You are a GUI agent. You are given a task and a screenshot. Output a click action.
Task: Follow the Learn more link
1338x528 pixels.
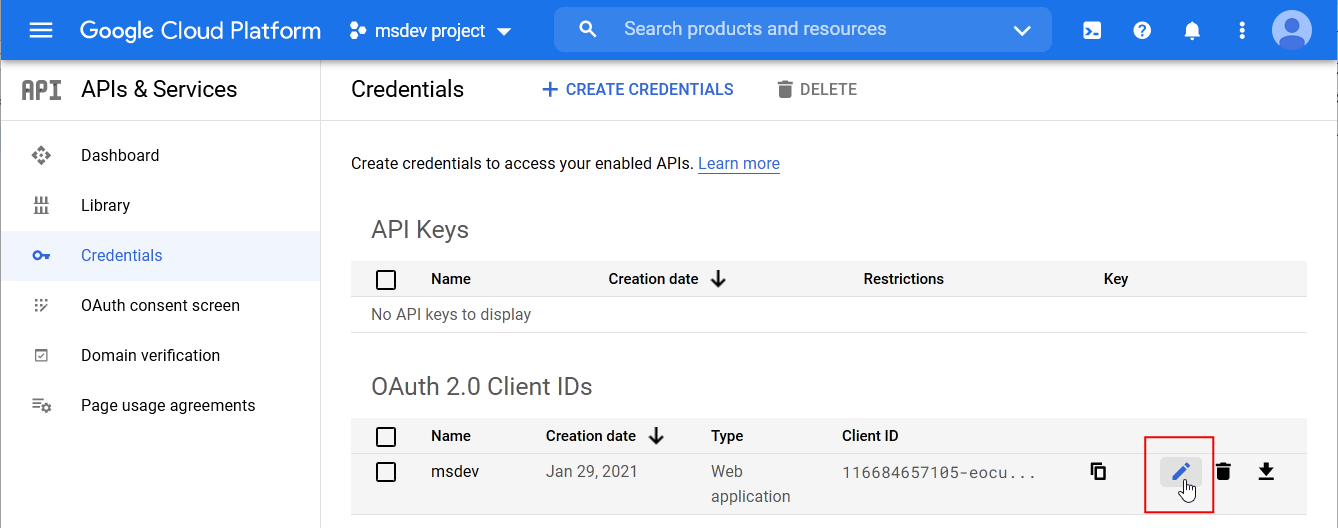[738, 164]
